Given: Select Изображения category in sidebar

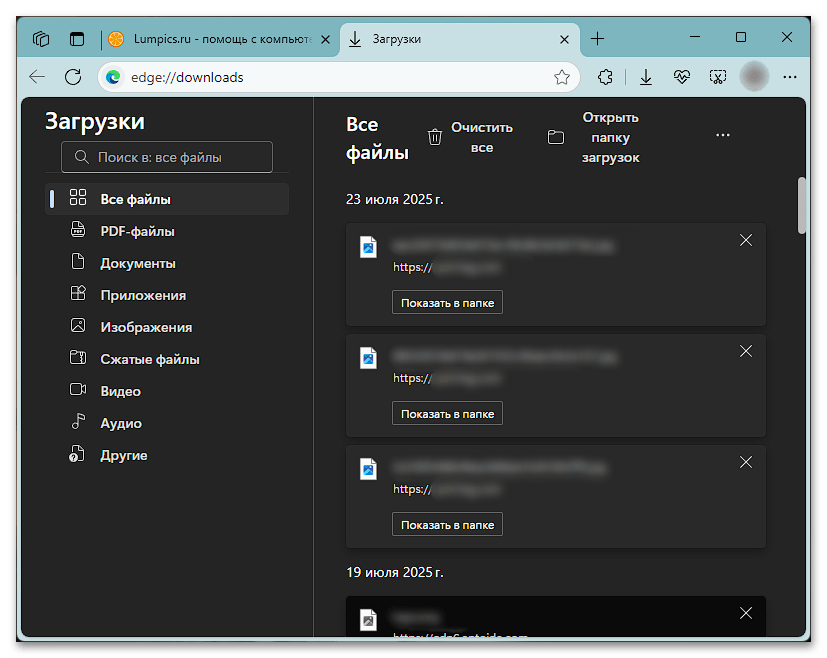Looking at the screenshot, I should coord(145,327).
